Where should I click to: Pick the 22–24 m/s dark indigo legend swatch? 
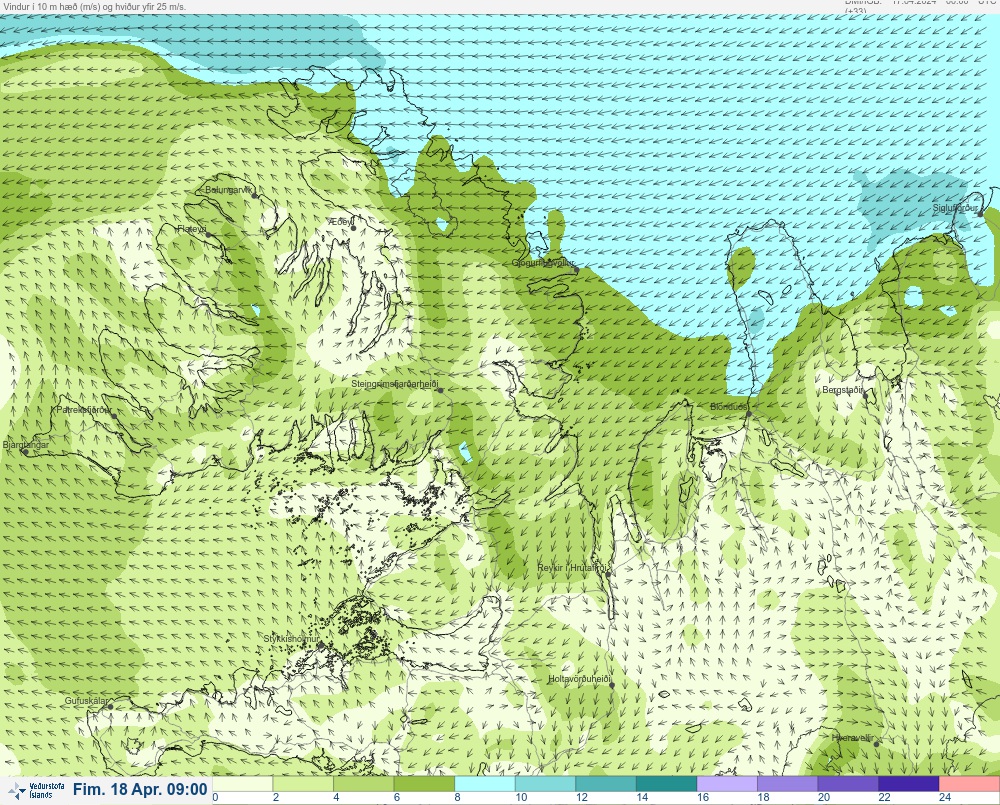(x=909, y=783)
